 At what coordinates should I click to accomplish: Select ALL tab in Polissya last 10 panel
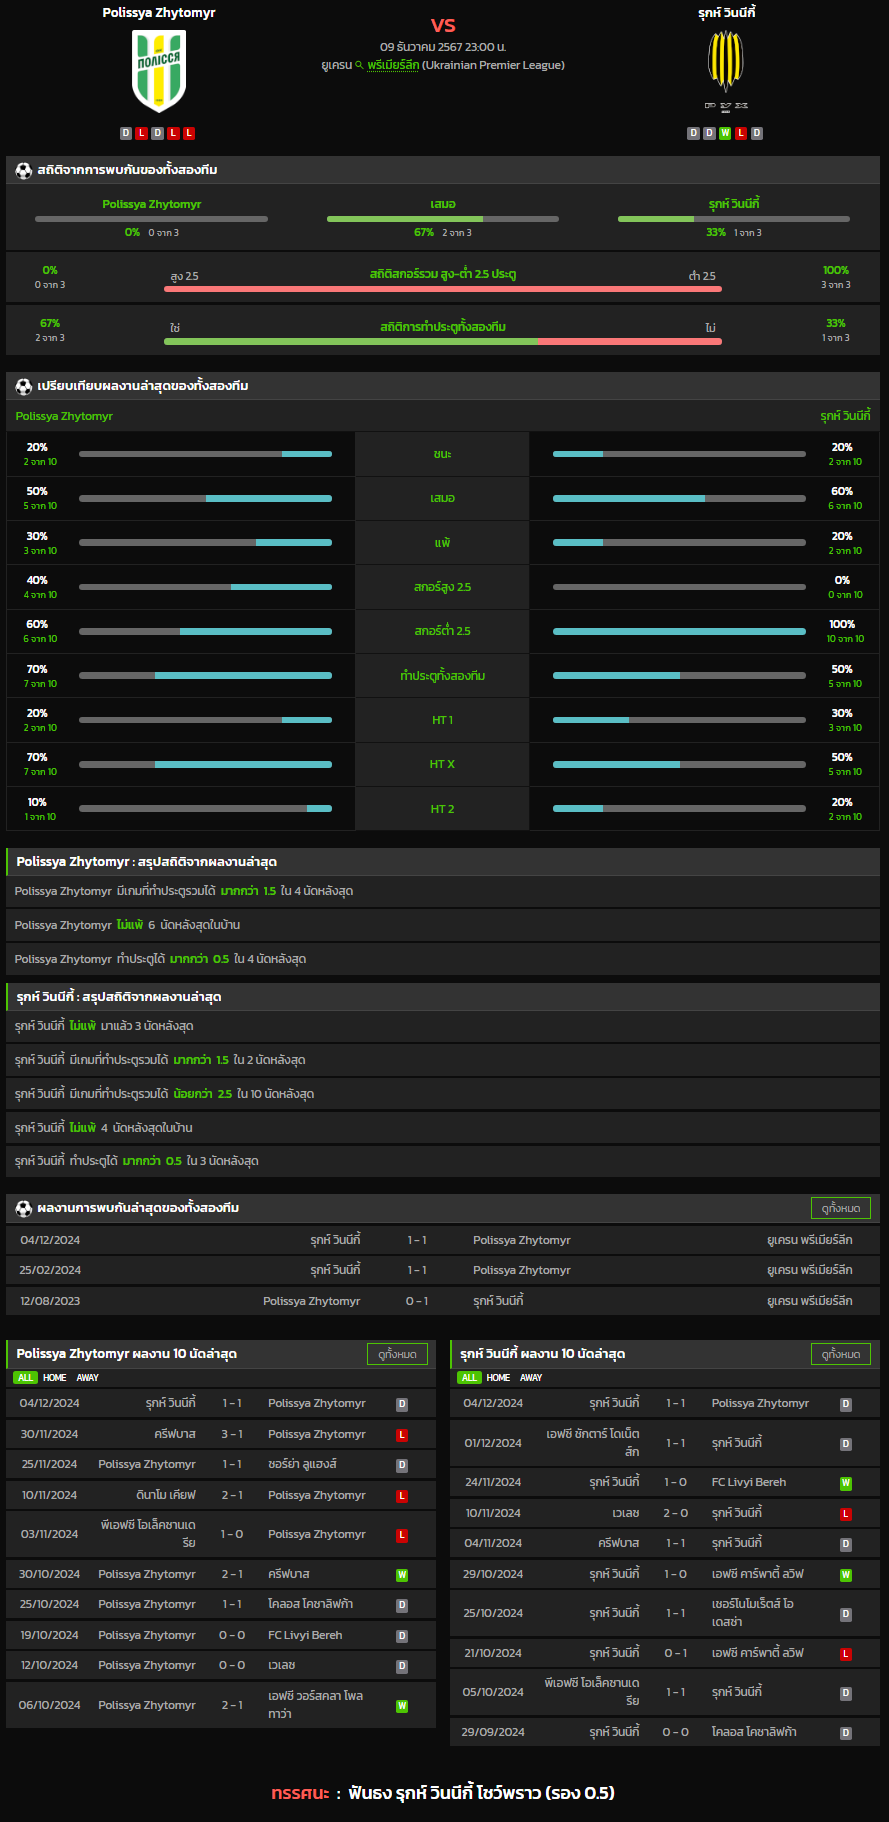(x=25, y=1378)
